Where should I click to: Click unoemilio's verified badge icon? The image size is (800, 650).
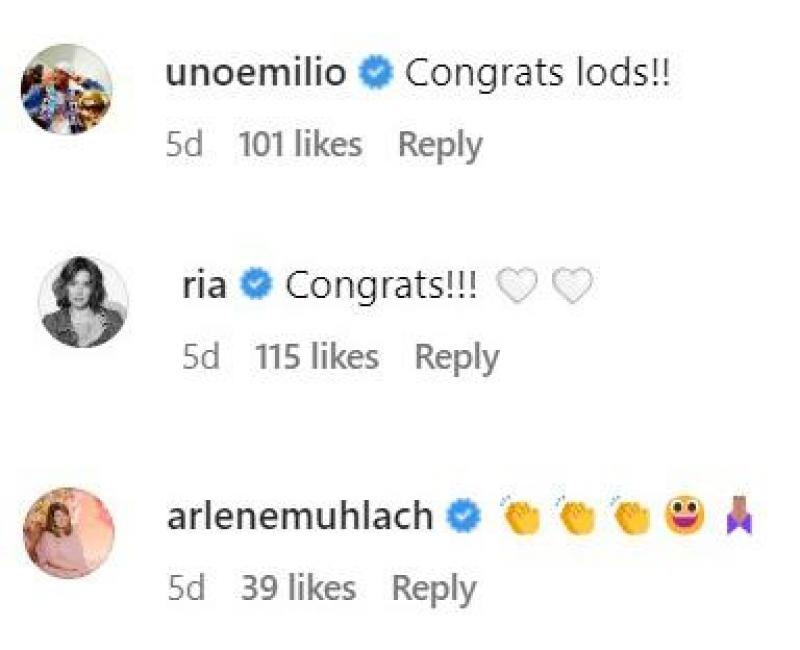coord(377,74)
